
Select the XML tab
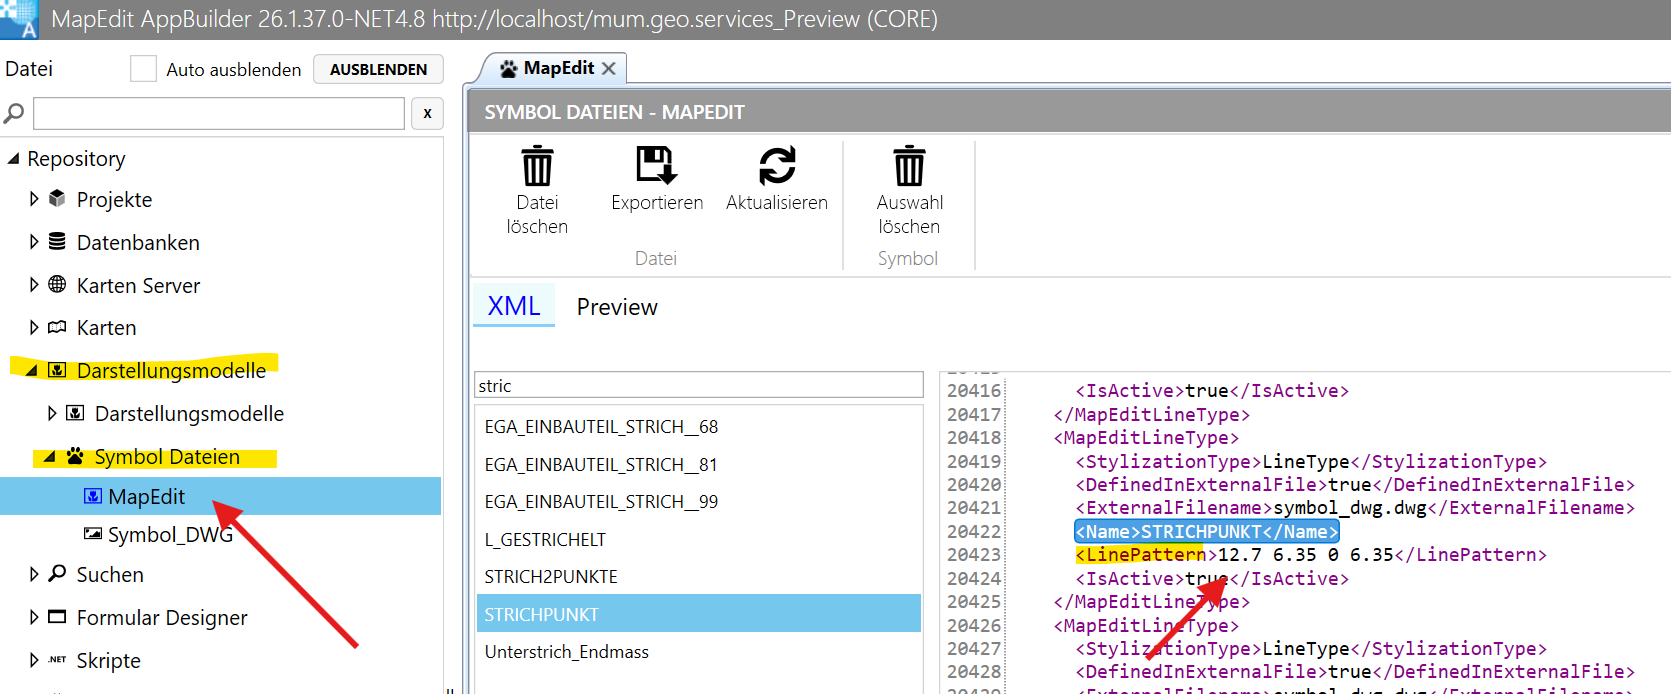[x=514, y=306]
